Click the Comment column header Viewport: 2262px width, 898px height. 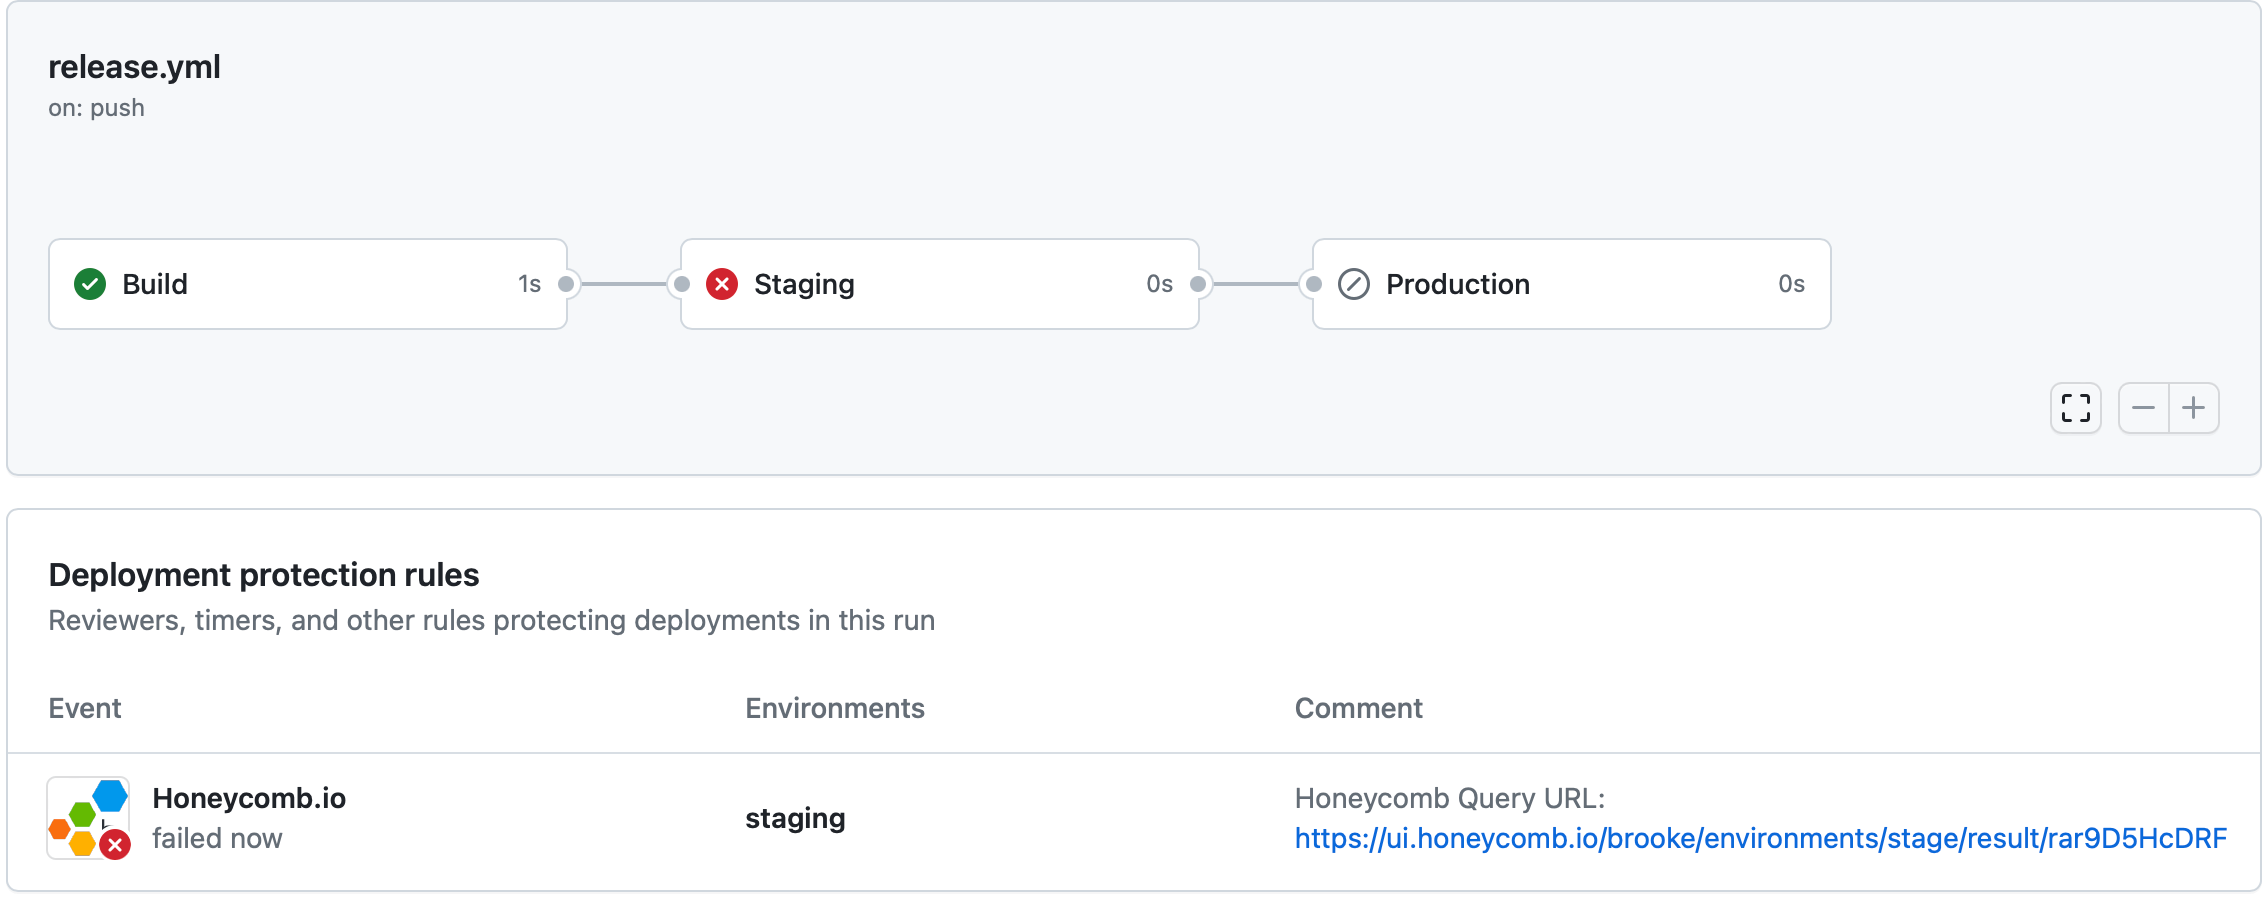(x=1358, y=708)
